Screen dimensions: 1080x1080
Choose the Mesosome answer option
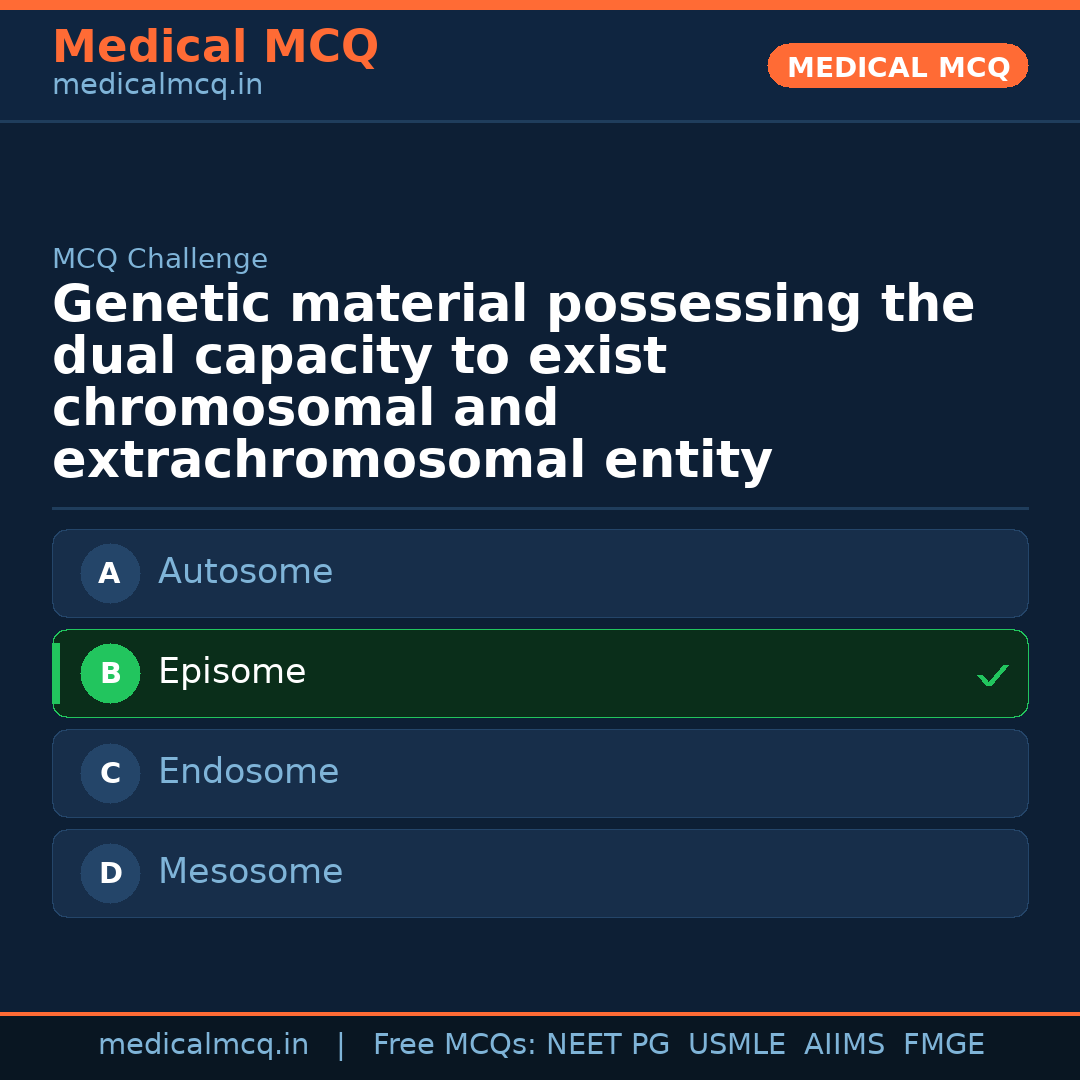[540, 873]
